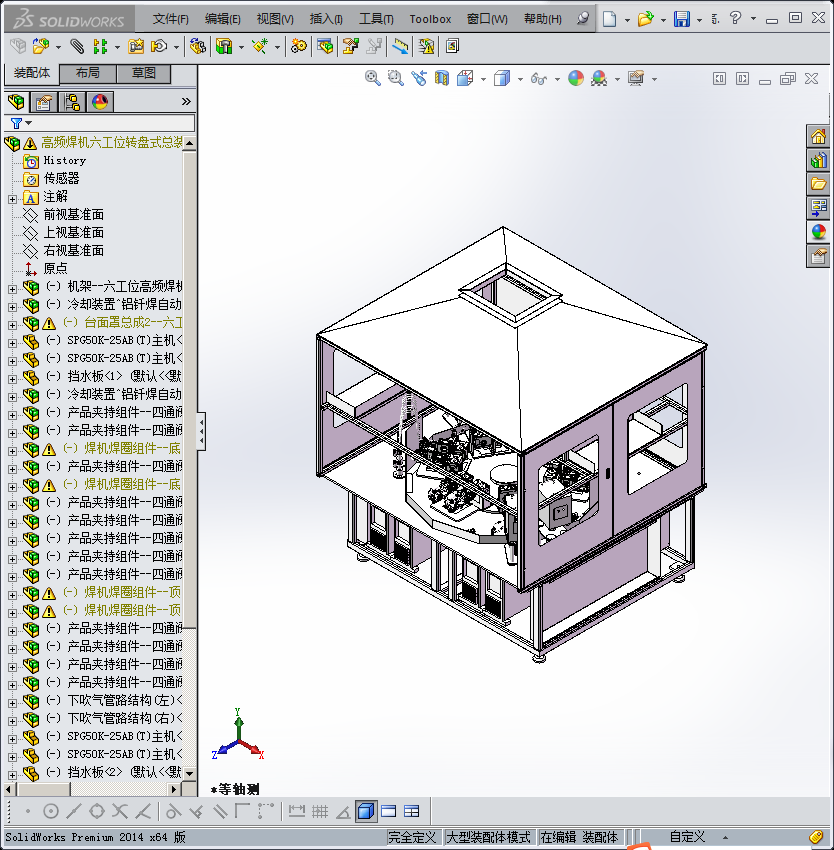
Task: Click the Apply Scene icon
Action: point(599,79)
